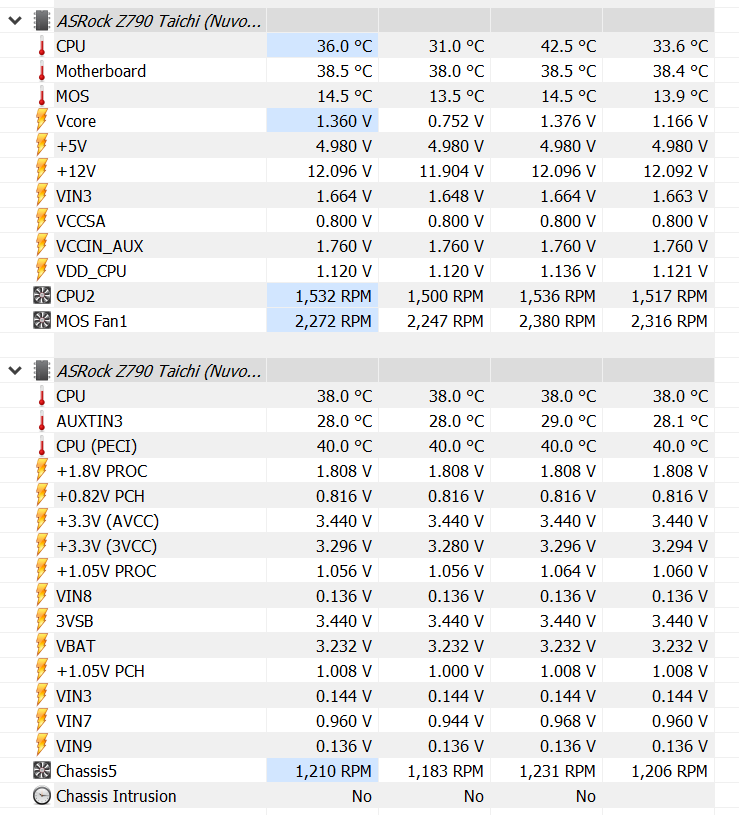Click the lightning bolt icon next to Vcore
This screenshot has width=739, height=815.
click(x=42, y=121)
